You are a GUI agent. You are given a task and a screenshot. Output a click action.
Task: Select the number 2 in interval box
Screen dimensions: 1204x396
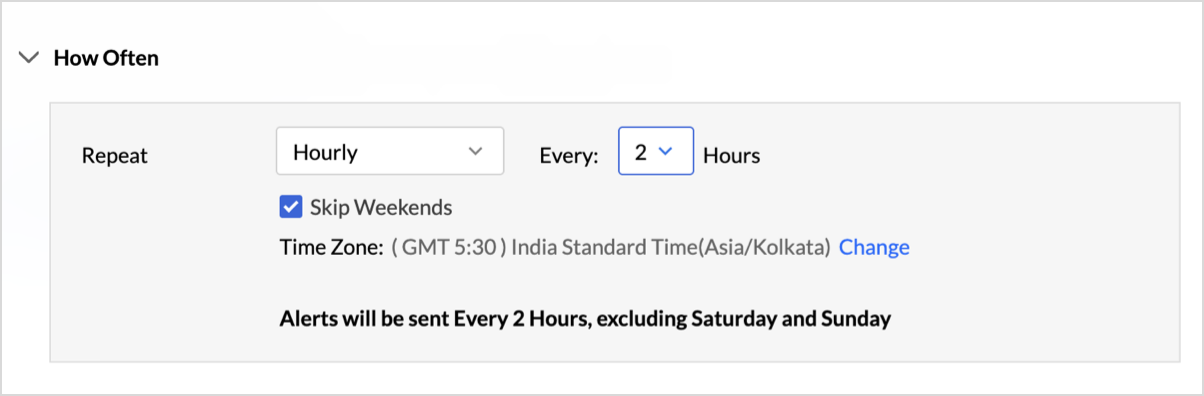(x=641, y=152)
